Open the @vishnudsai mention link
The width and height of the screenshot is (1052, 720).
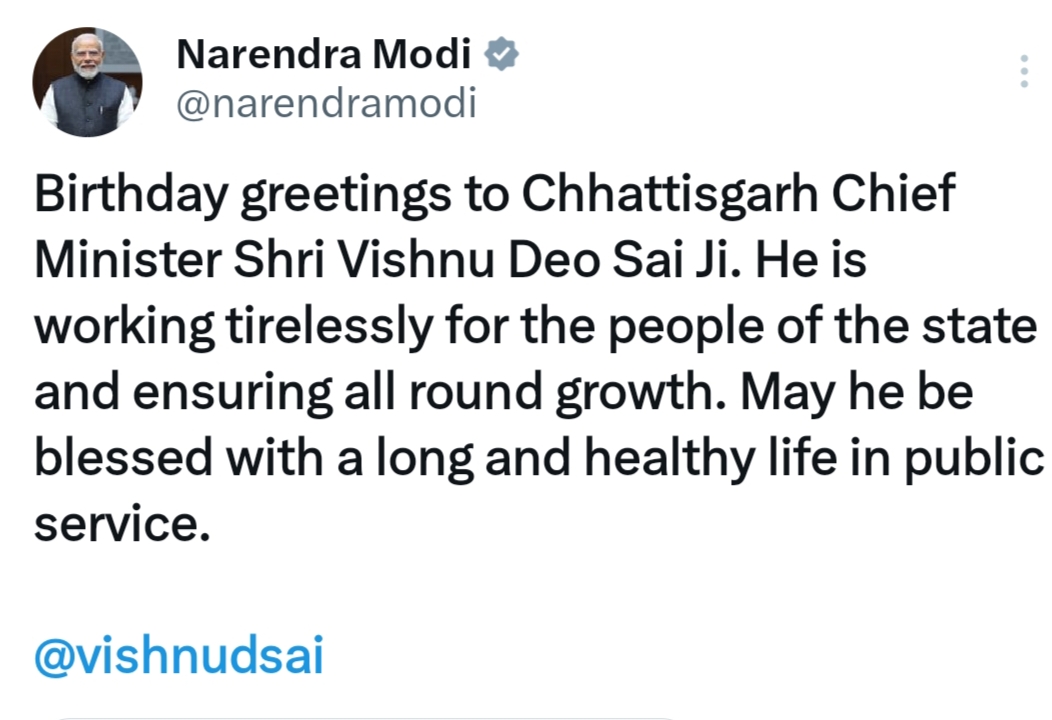(x=179, y=656)
